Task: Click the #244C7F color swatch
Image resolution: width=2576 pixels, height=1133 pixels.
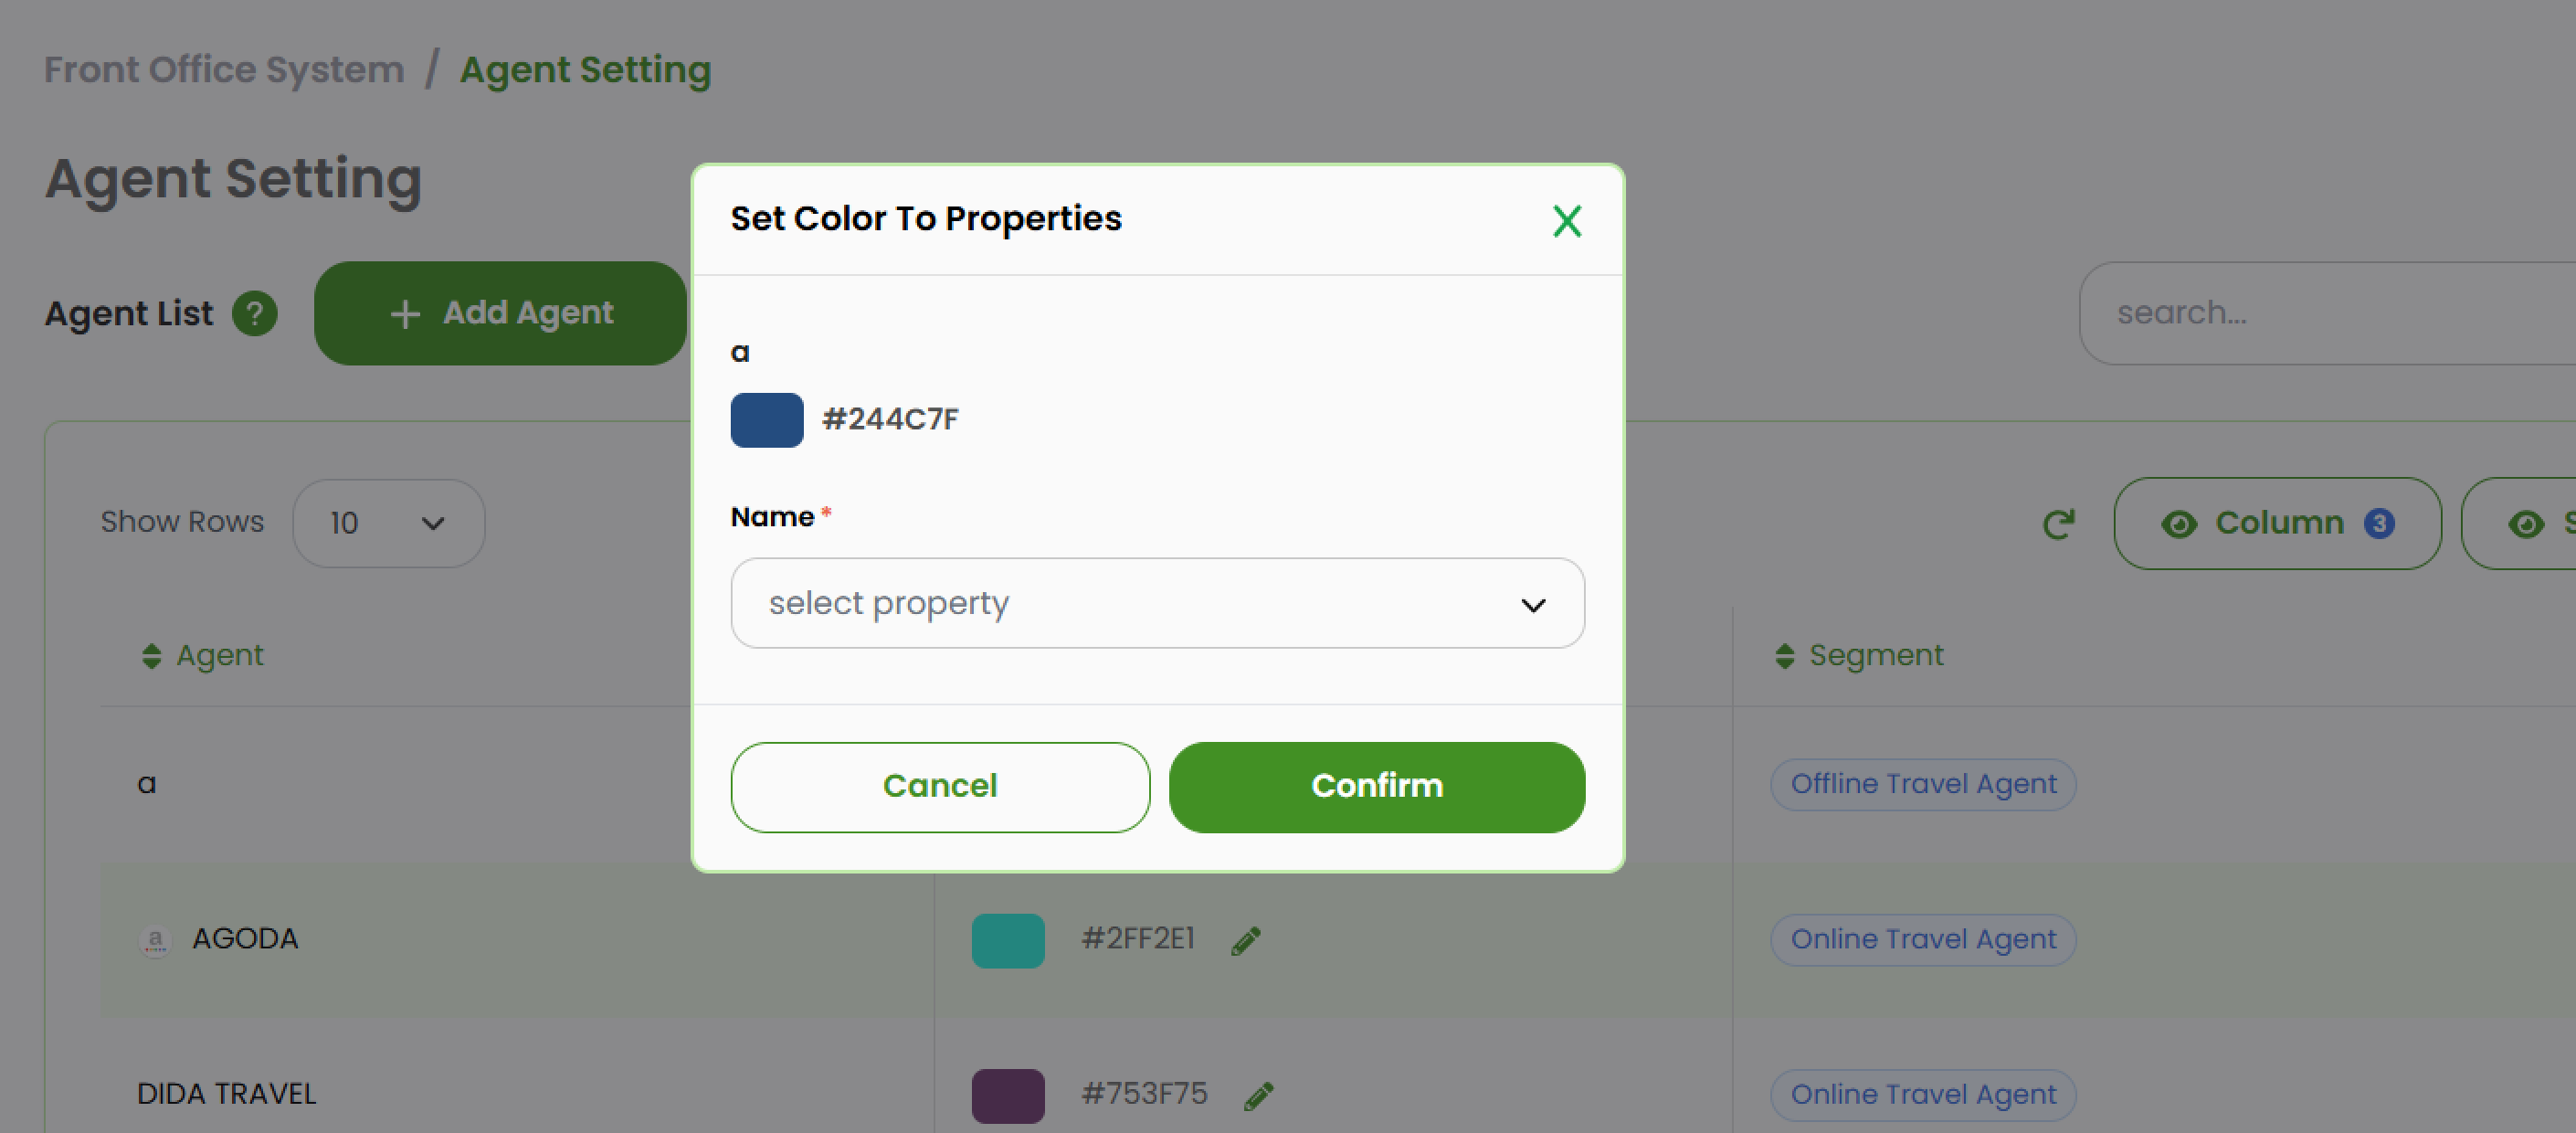Action: 766,420
